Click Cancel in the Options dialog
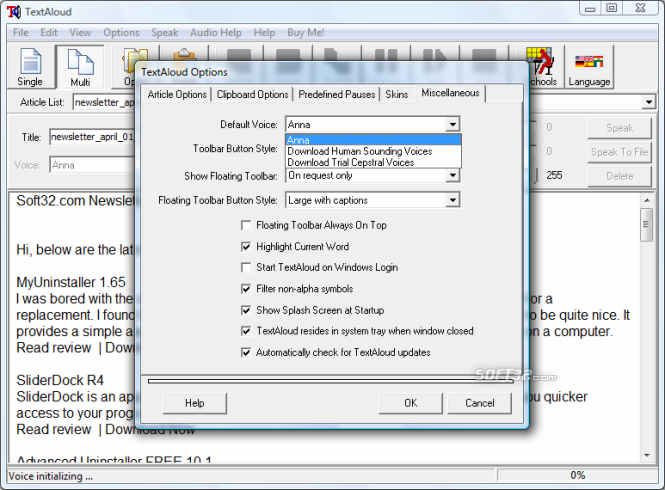This screenshot has height=490, width=665. pos(480,403)
